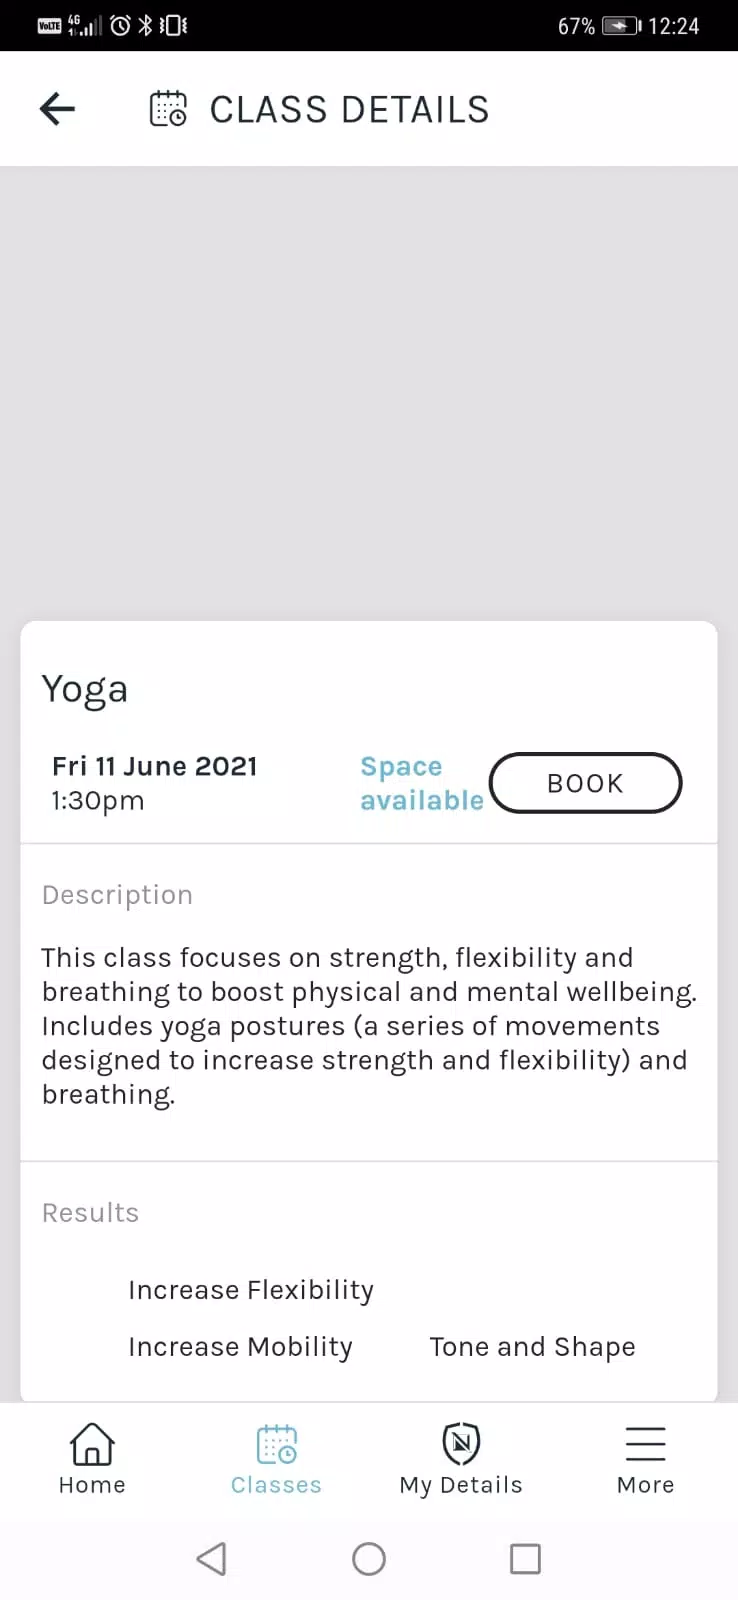
Task: Book the Yoga class
Action: (x=585, y=783)
